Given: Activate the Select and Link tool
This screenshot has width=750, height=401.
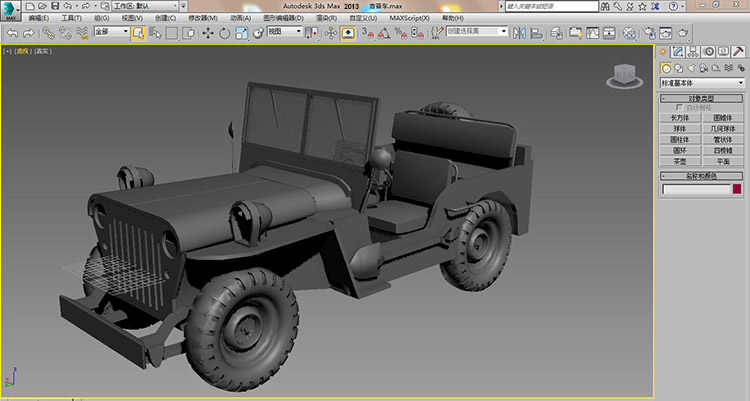Looking at the screenshot, I should (47, 33).
